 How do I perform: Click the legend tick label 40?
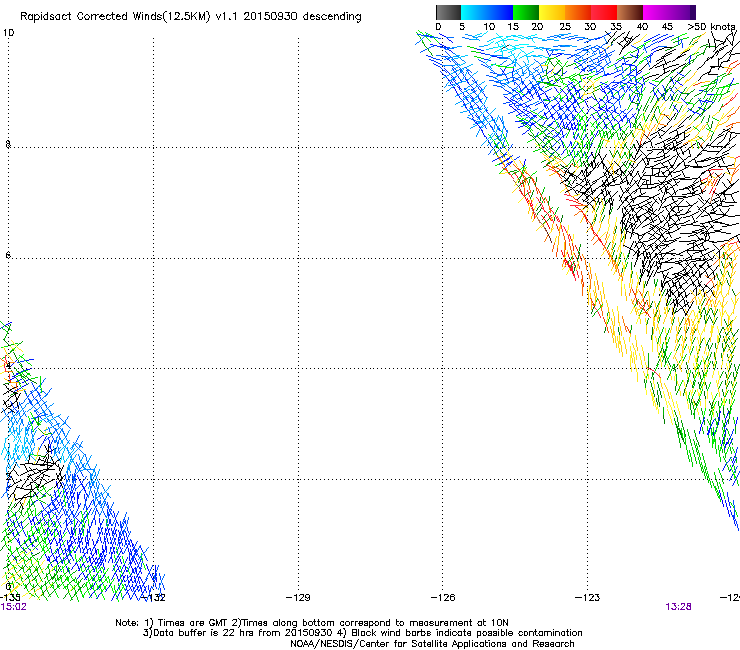coord(642,27)
